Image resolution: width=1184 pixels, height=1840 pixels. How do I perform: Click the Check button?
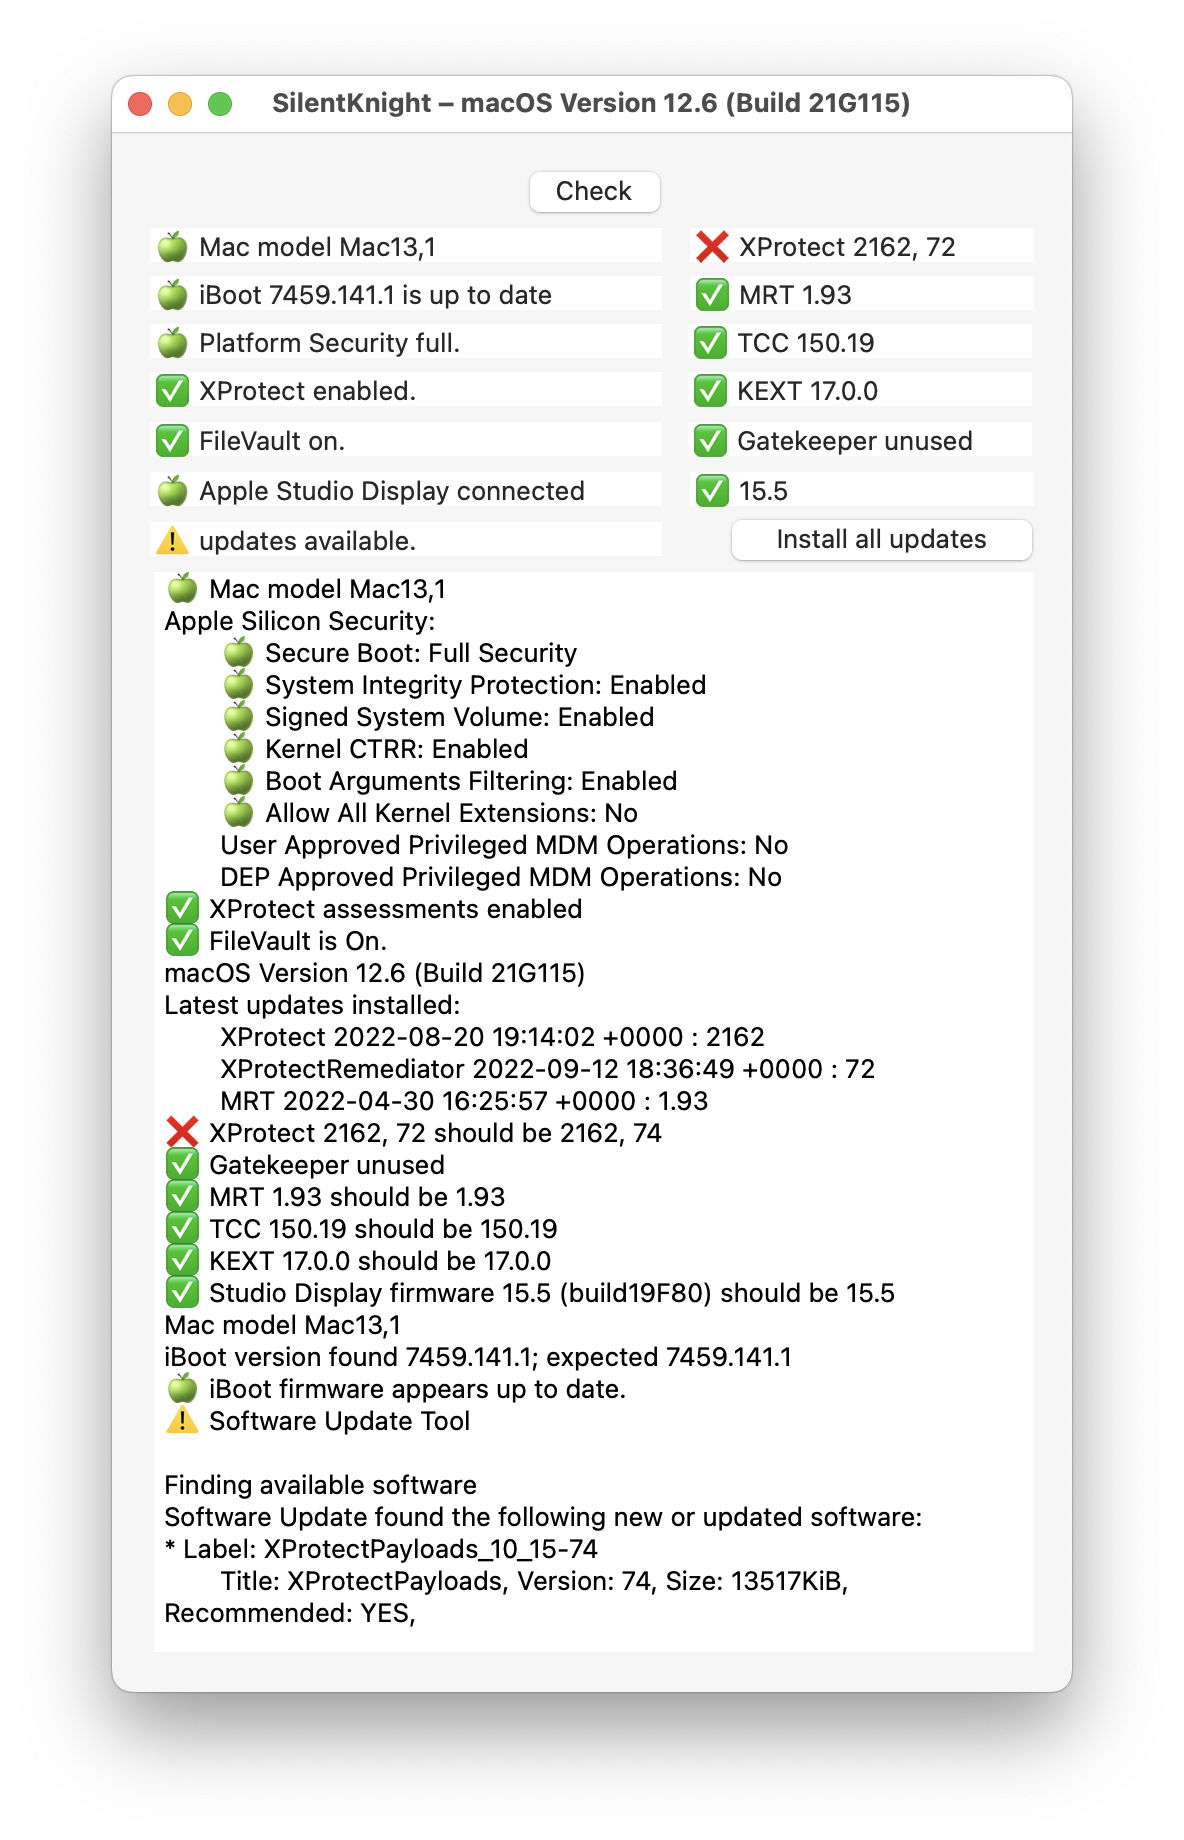594,191
